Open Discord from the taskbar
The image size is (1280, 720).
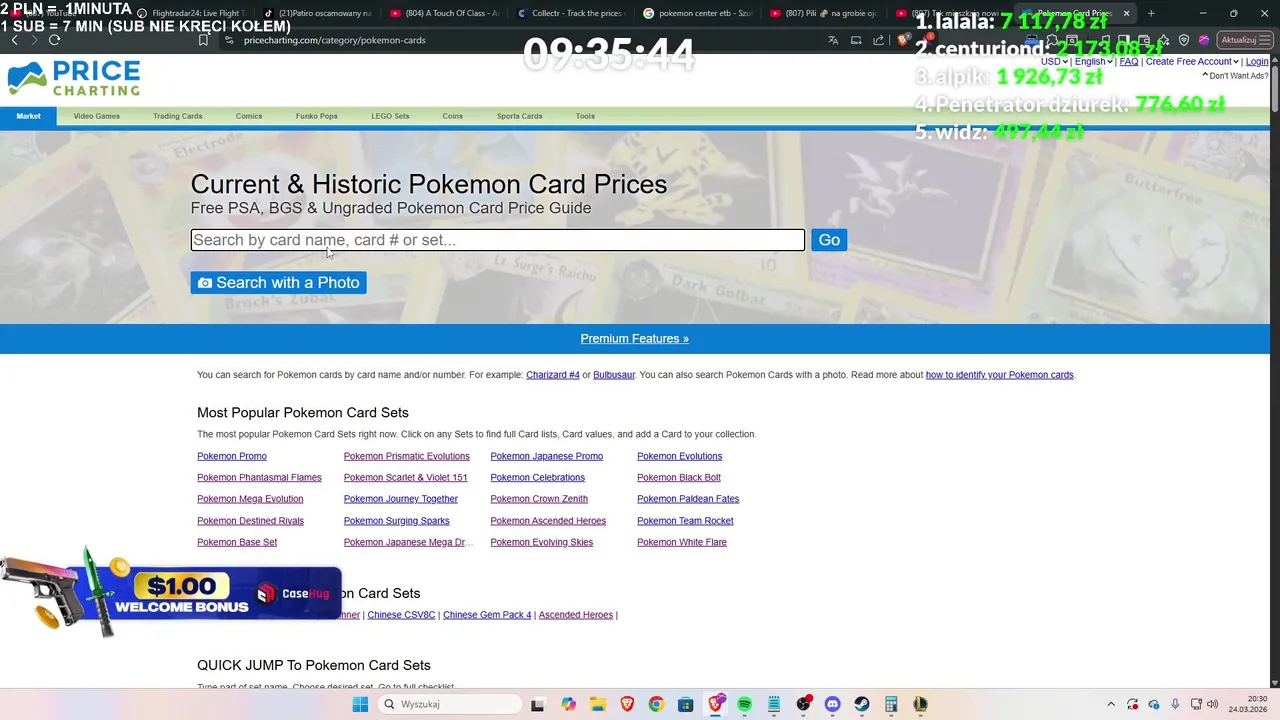pos(833,704)
